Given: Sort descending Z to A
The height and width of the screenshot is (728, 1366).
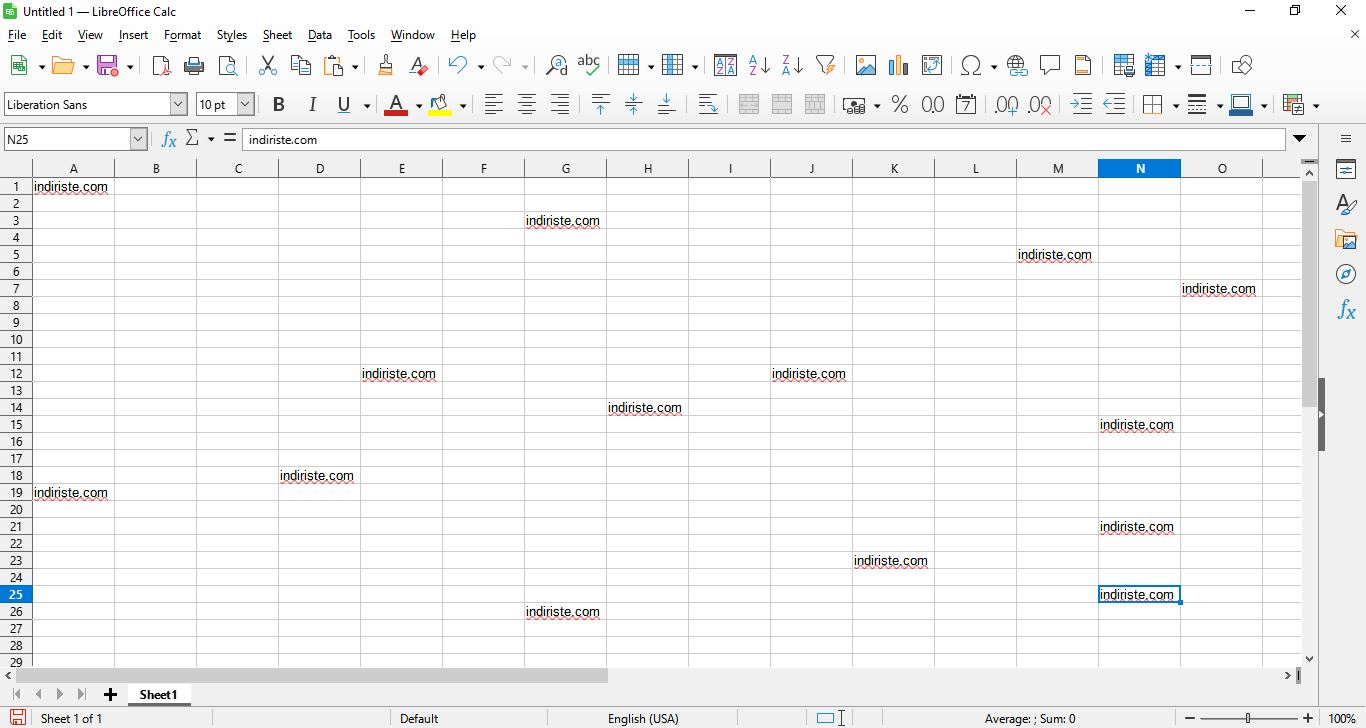Looking at the screenshot, I should [x=792, y=66].
